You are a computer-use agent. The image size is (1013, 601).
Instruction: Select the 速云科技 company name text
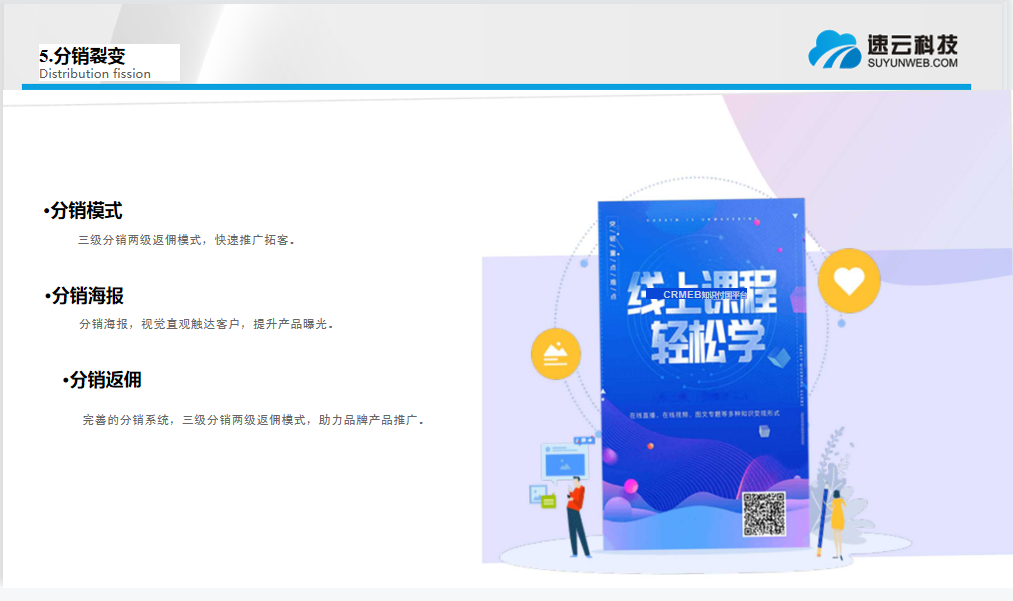[x=912, y=45]
